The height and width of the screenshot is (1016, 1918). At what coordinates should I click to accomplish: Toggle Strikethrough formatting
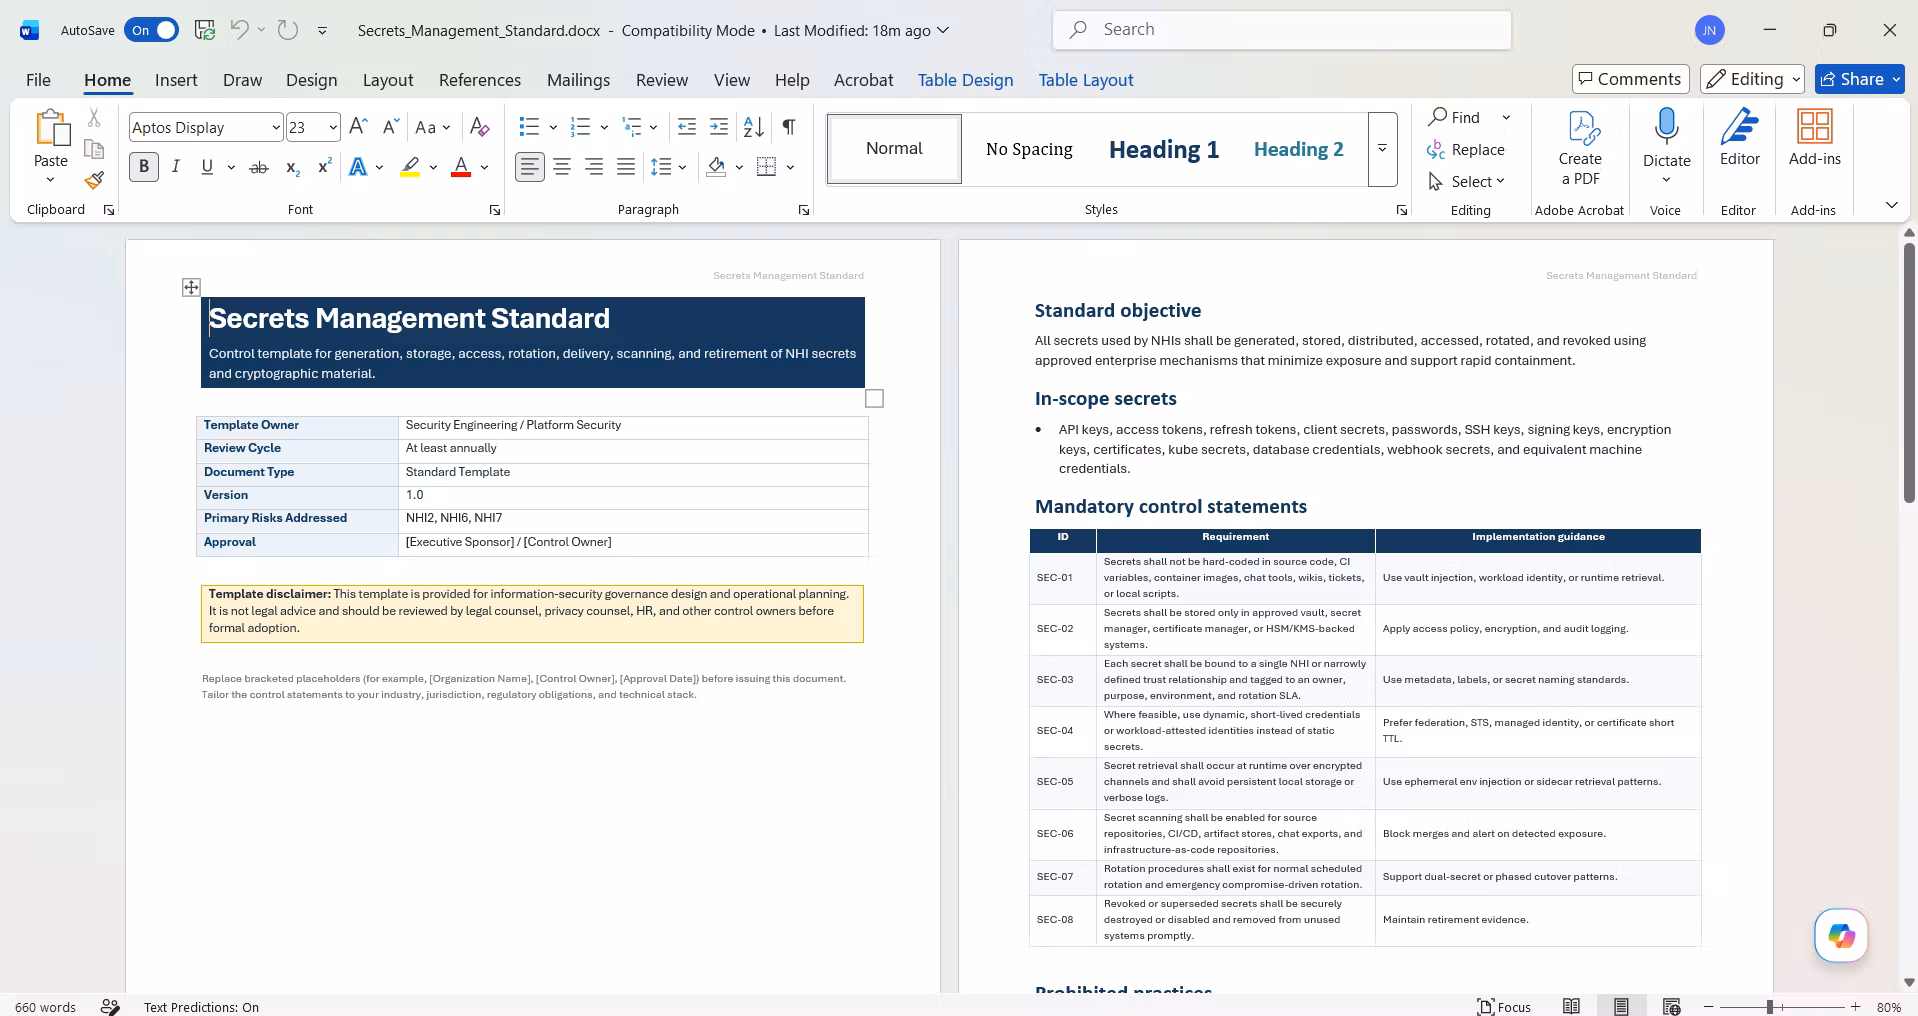pos(259,167)
